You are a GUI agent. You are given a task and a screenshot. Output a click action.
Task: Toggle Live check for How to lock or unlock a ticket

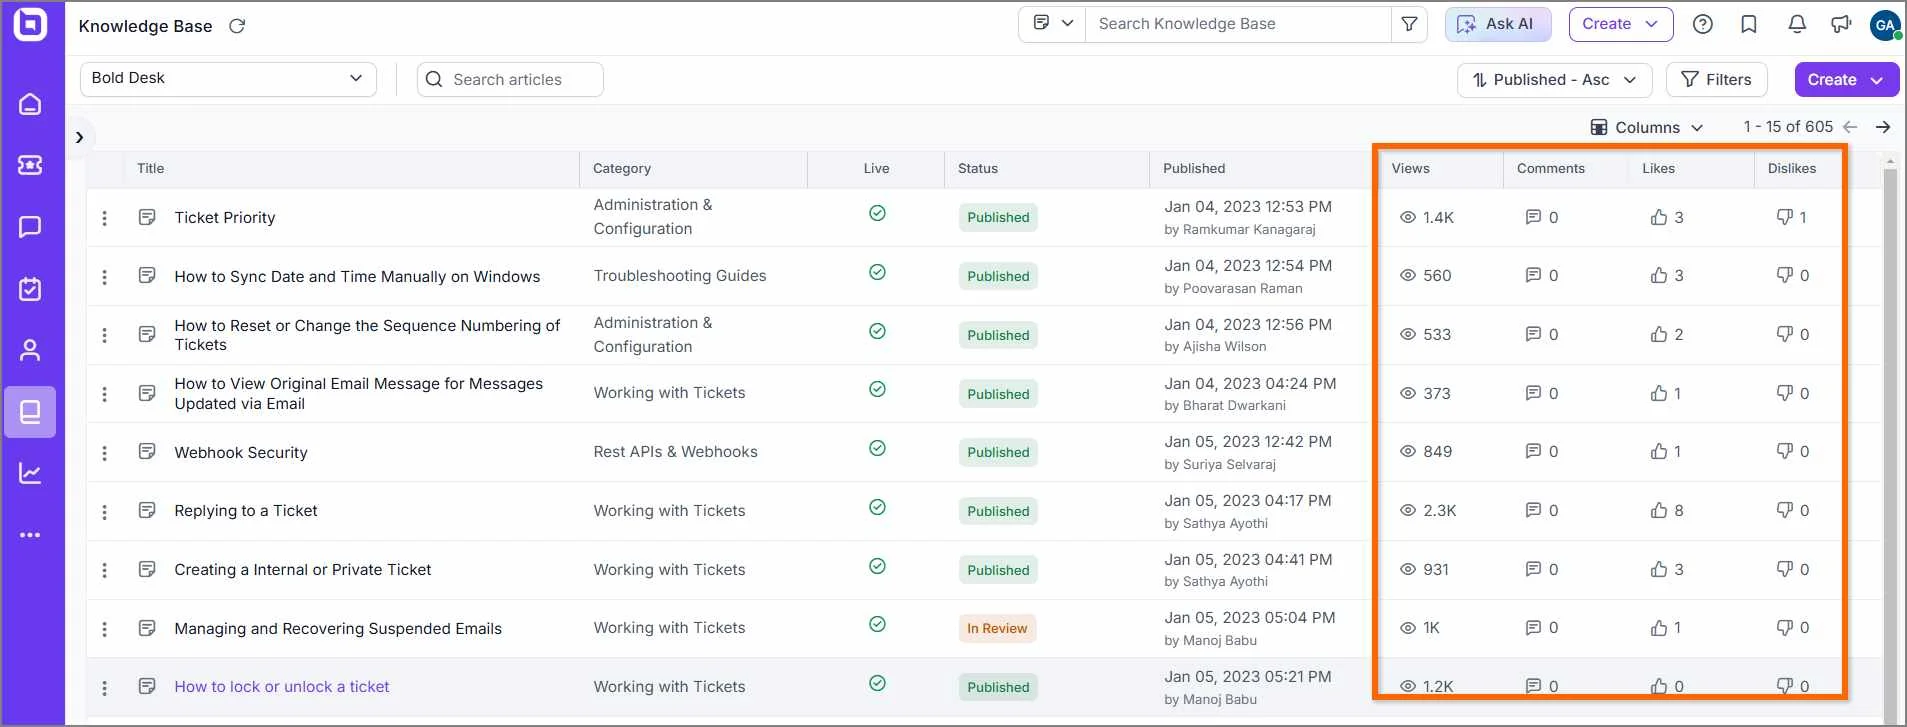(877, 683)
